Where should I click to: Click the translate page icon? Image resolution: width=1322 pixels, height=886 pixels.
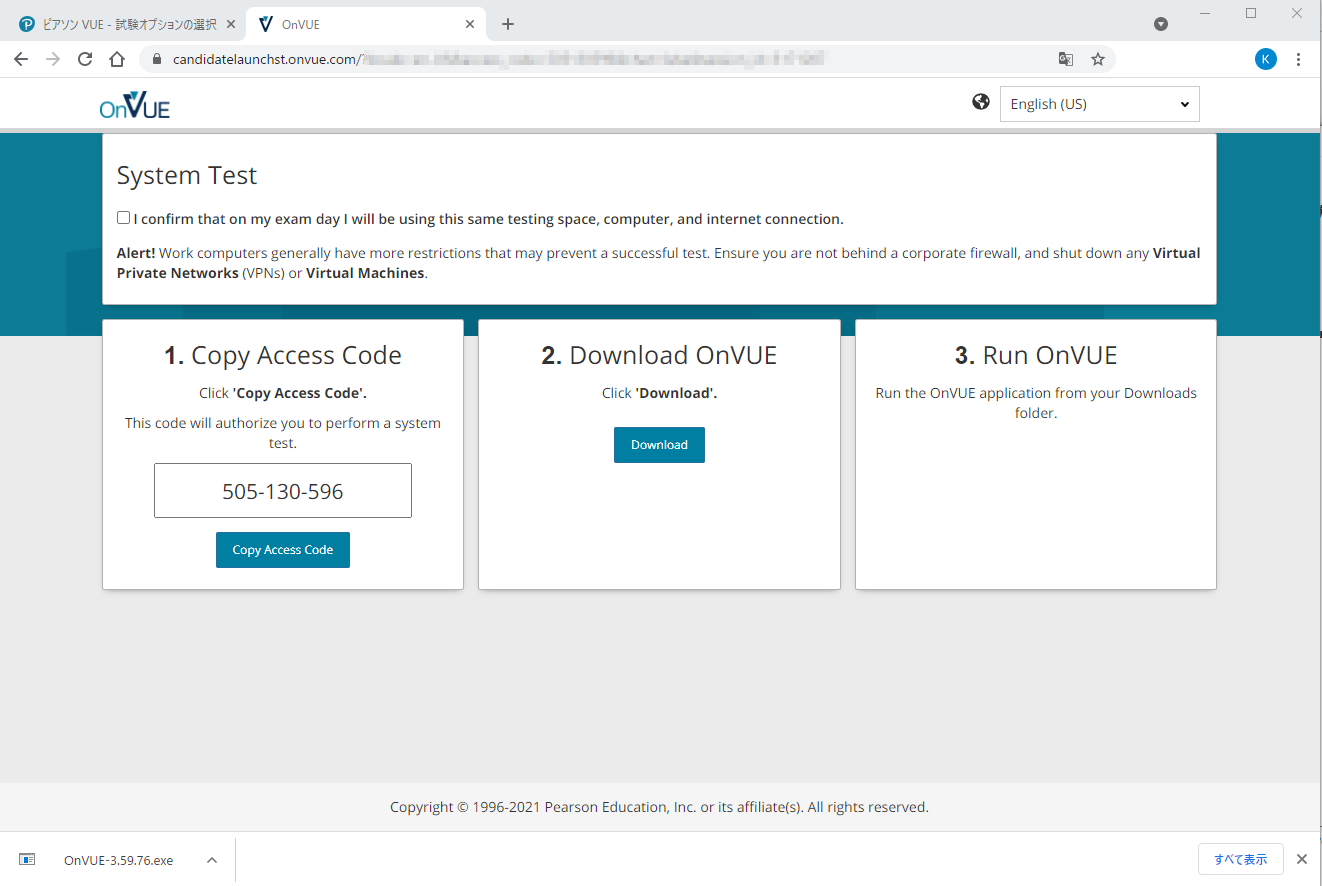pyautogui.click(x=1066, y=59)
